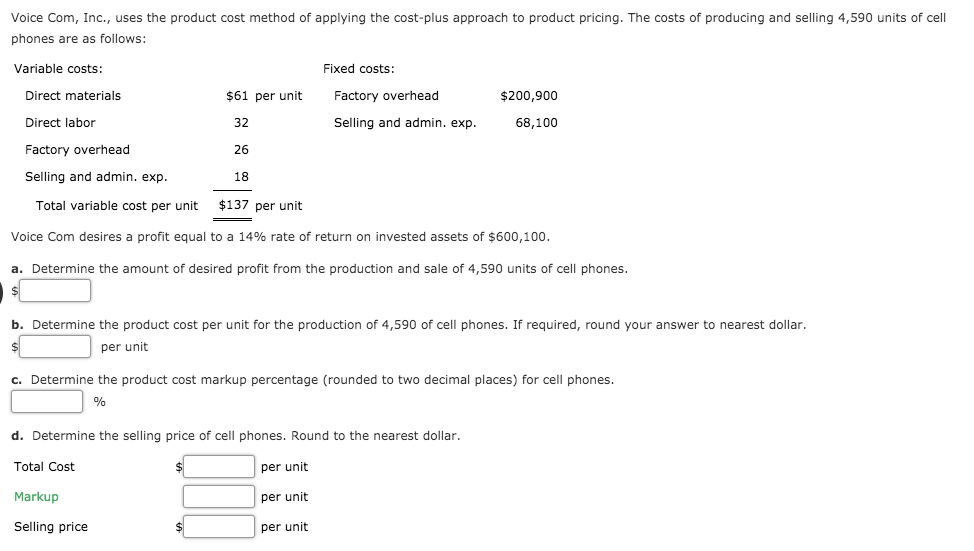
Task: Click the percent sign beside the markup field
Action: coord(99,402)
